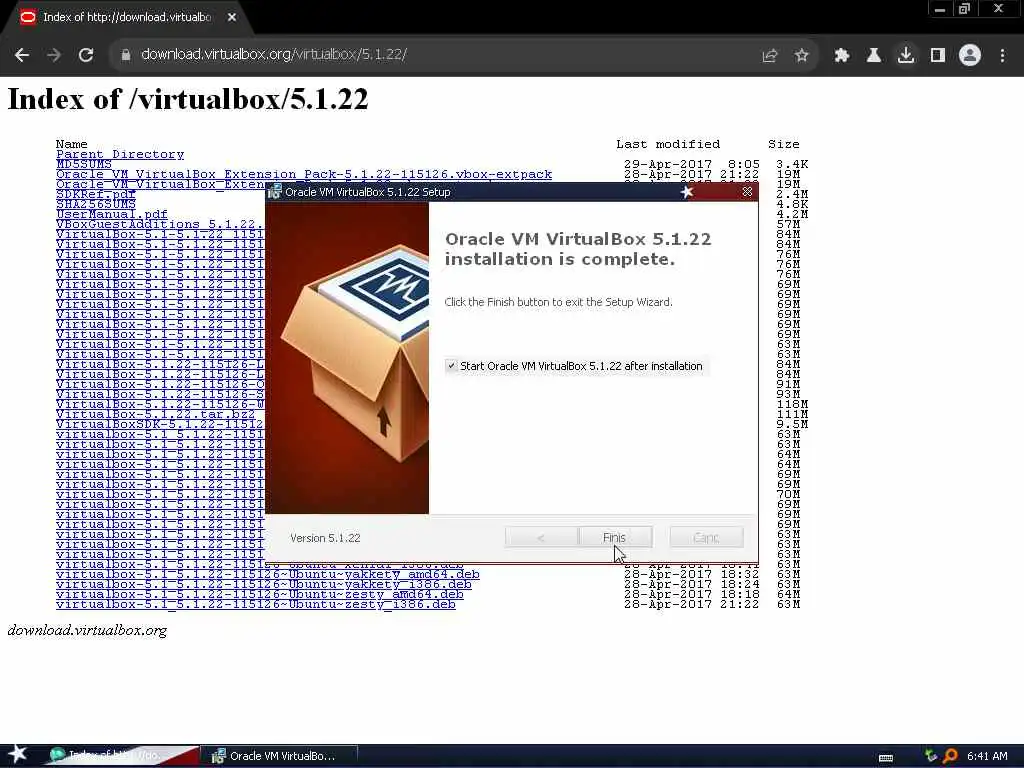Image resolution: width=1024 pixels, height=768 pixels.
Task: Open the SDKRef.pdf link
Action: (96, 194)
